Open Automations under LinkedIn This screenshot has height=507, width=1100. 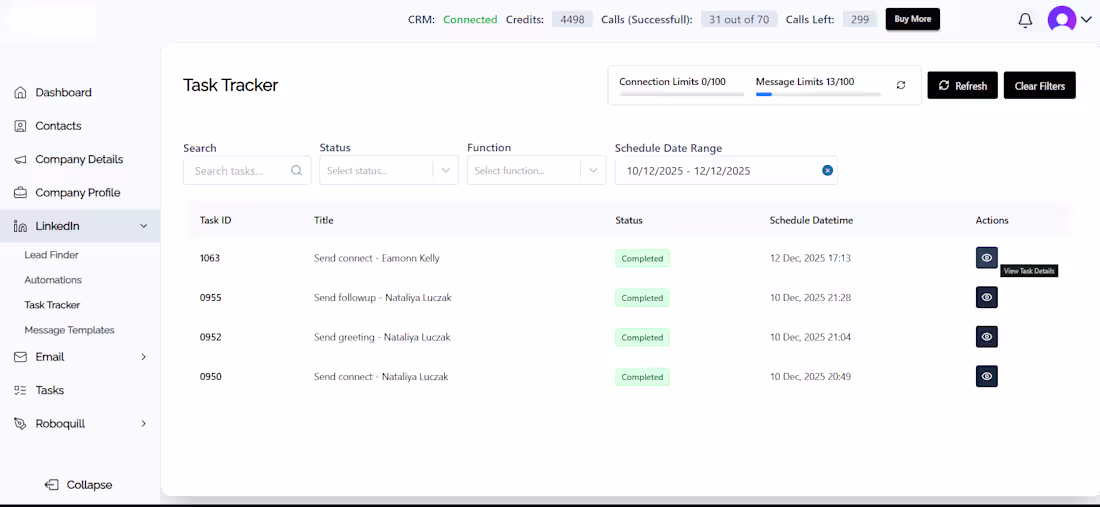pos(53,280)
